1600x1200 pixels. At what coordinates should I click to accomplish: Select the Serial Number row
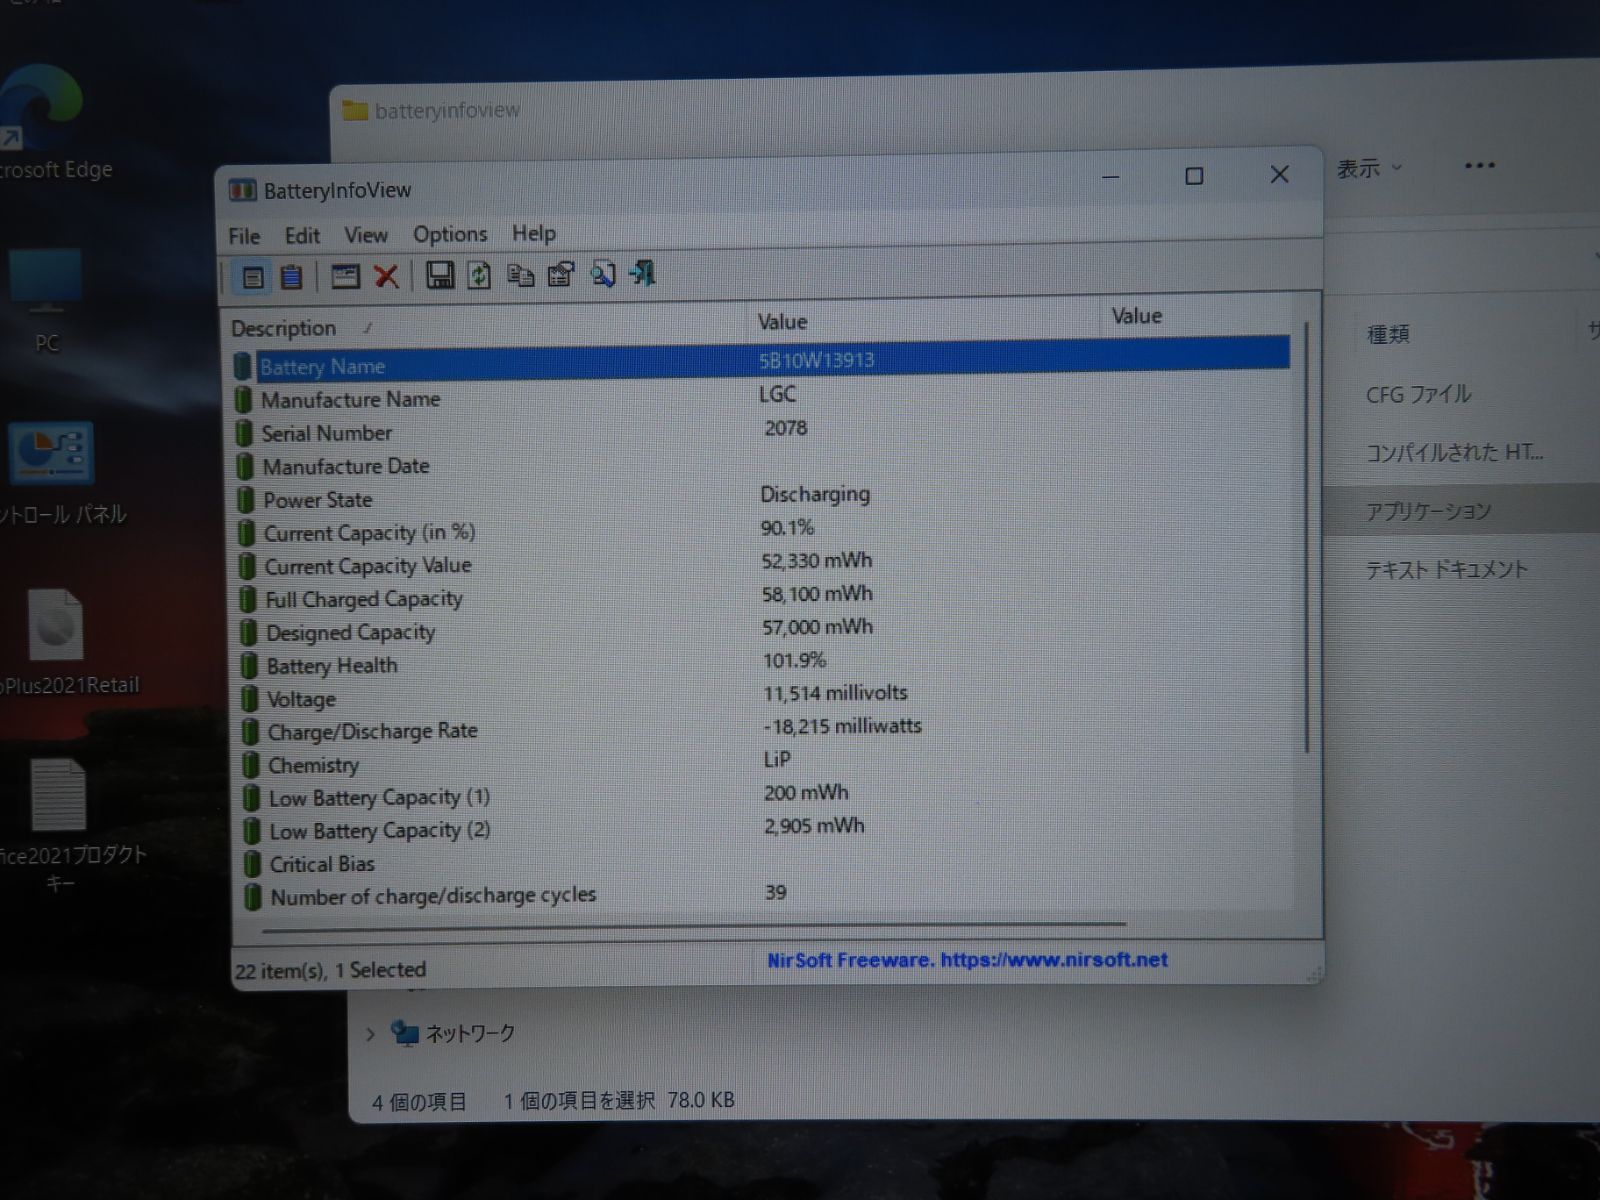pyautogui.click(x=762, y=430)
